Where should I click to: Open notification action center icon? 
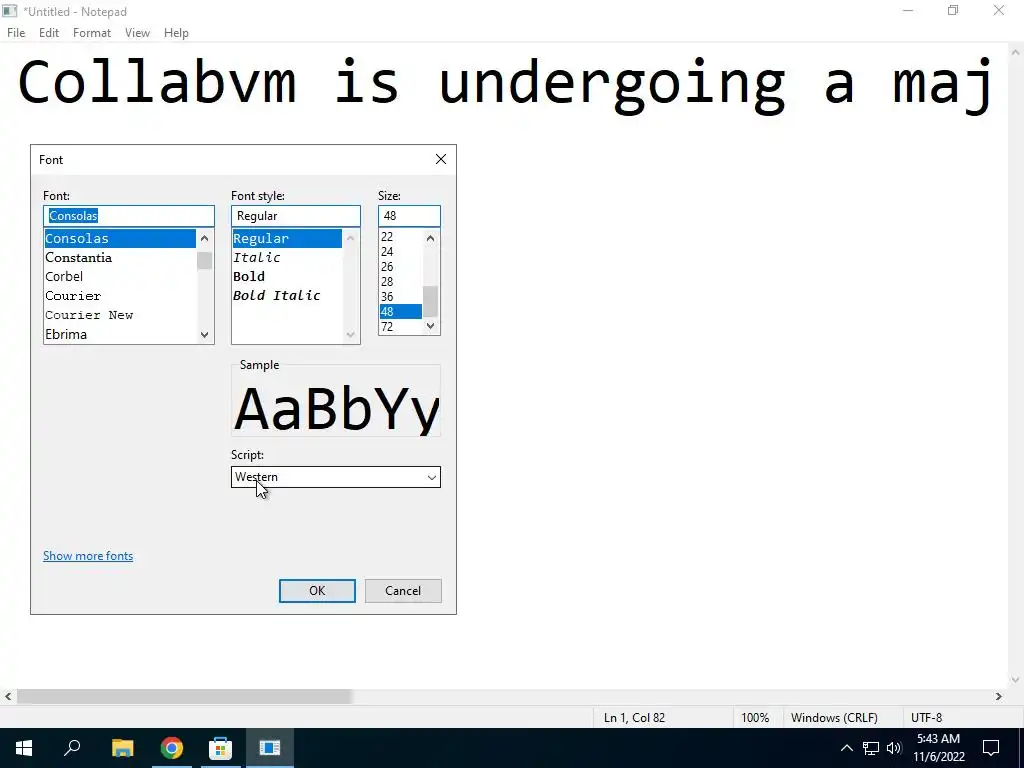(991, 748)
